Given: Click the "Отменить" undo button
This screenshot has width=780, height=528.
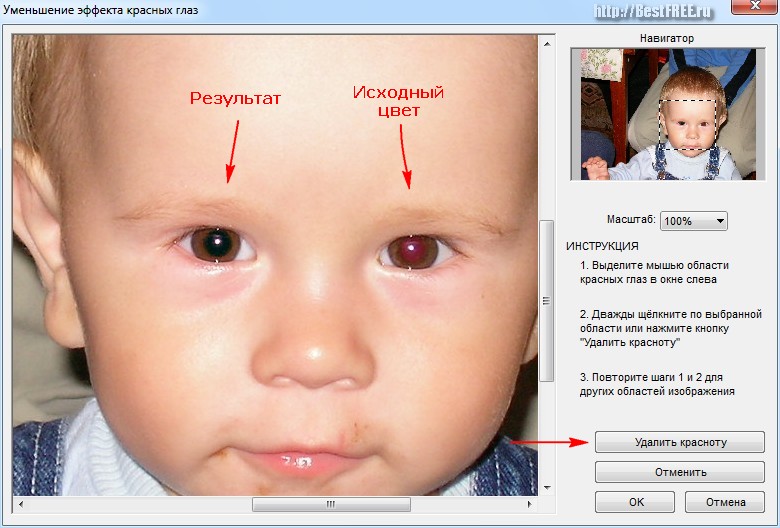Looking at the screenshot, I should 680,472.
